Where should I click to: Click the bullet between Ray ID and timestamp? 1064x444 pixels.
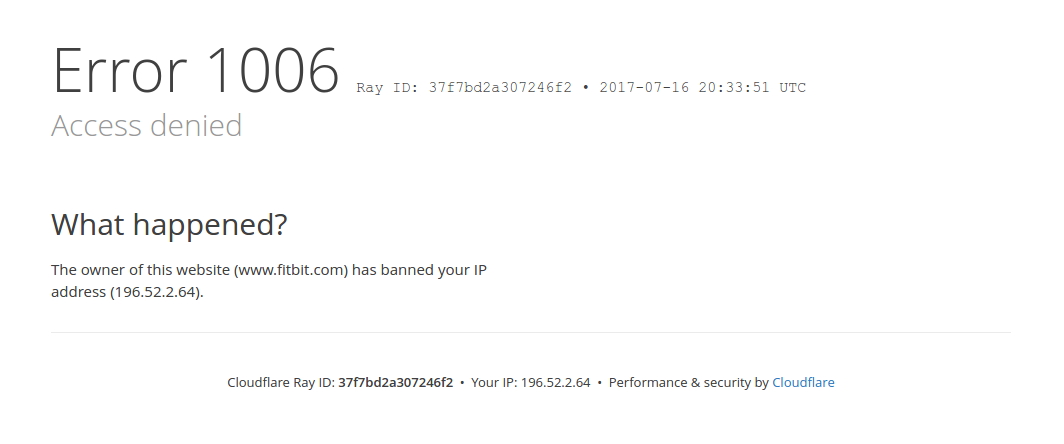(x=586, y=88)
